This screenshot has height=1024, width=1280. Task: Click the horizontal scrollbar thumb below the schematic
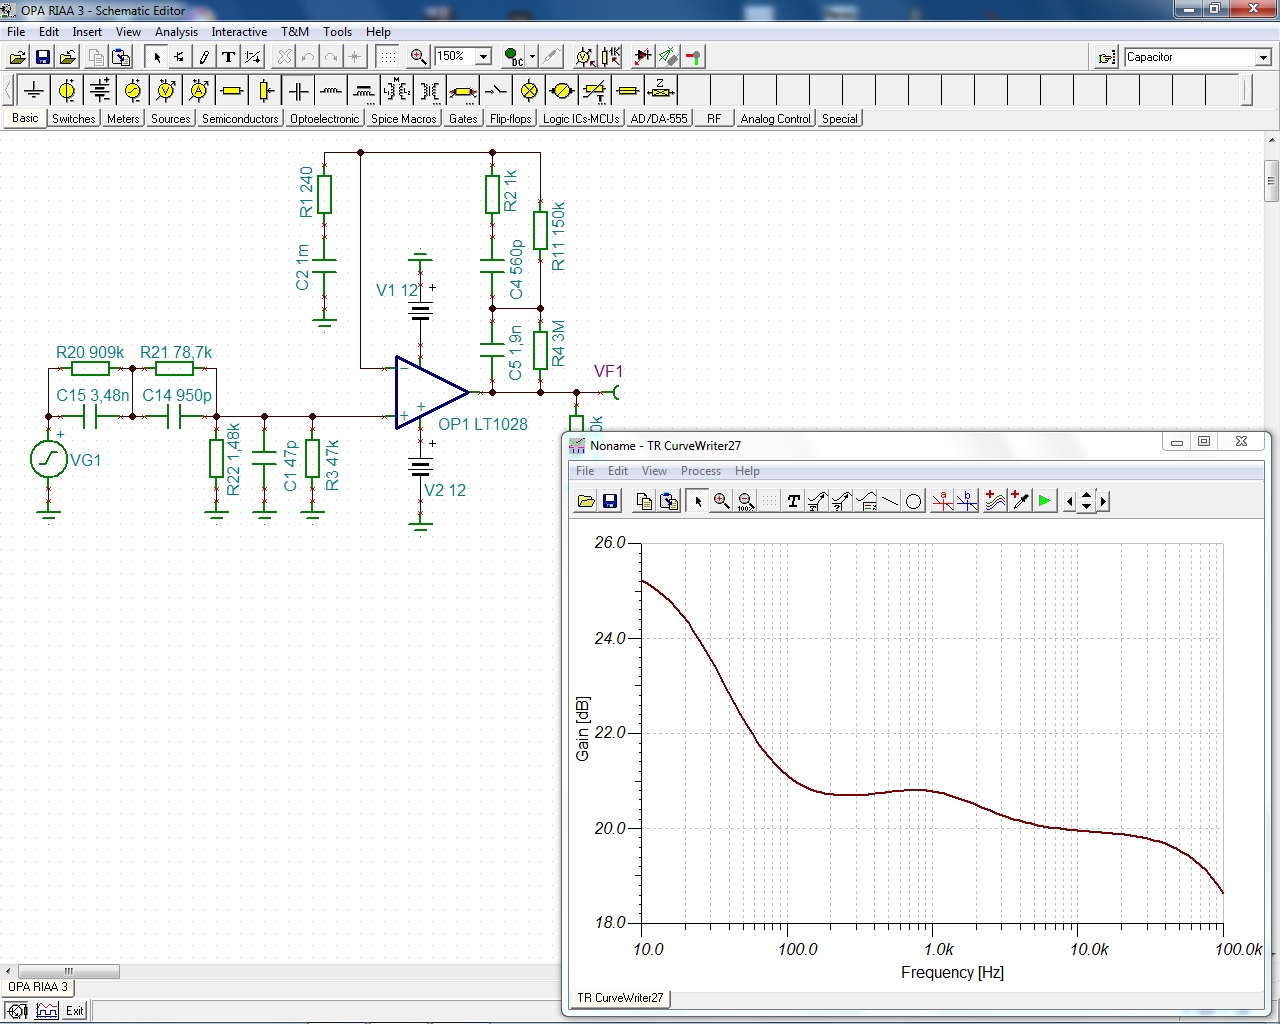[68, 971]
